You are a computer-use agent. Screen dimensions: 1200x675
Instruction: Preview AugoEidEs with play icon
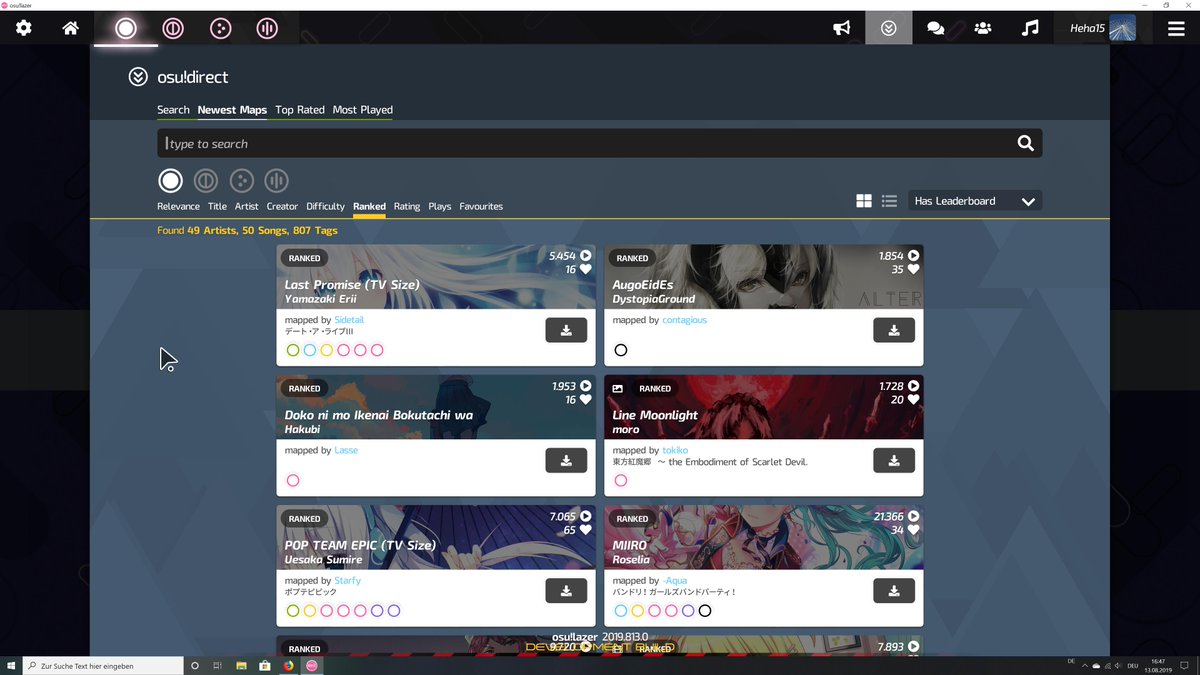click(x=913, y=256)
